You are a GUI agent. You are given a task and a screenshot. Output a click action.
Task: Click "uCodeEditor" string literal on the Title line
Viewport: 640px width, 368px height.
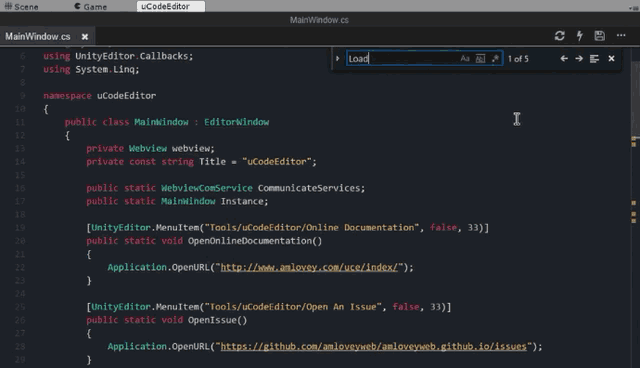tap(277, 162)
